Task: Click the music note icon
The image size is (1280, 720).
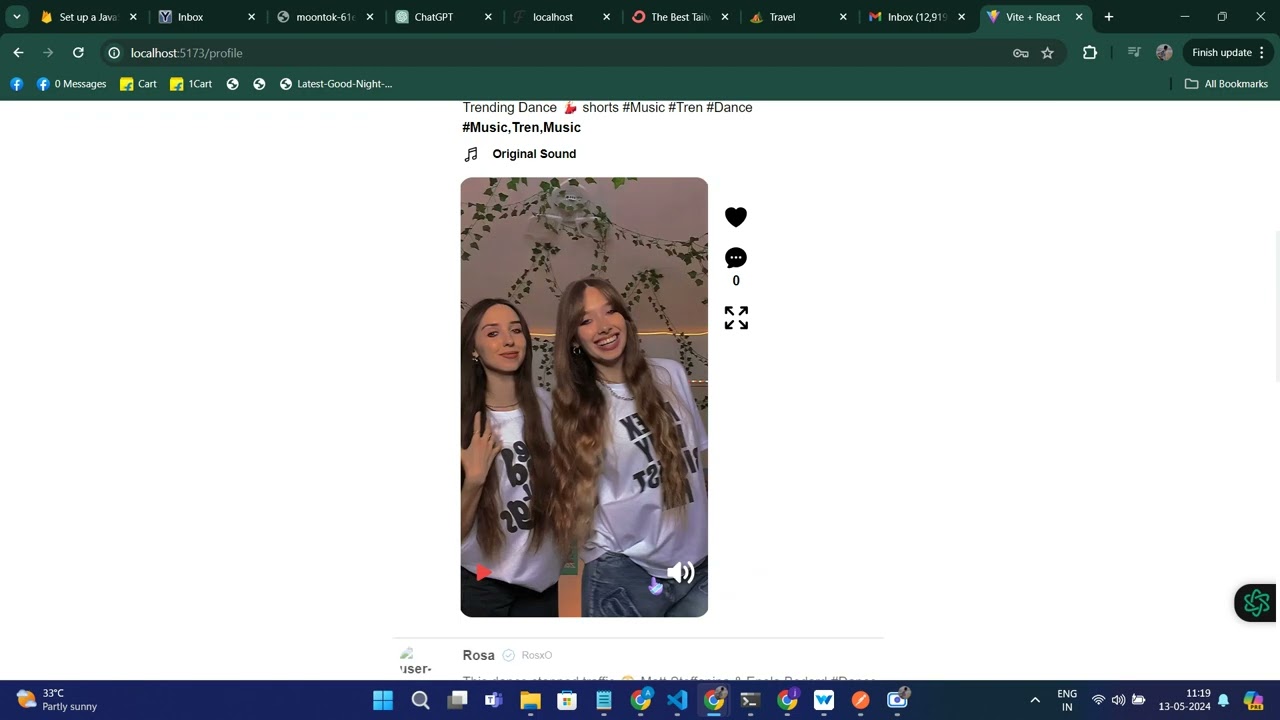Action: tap(471, 154)
